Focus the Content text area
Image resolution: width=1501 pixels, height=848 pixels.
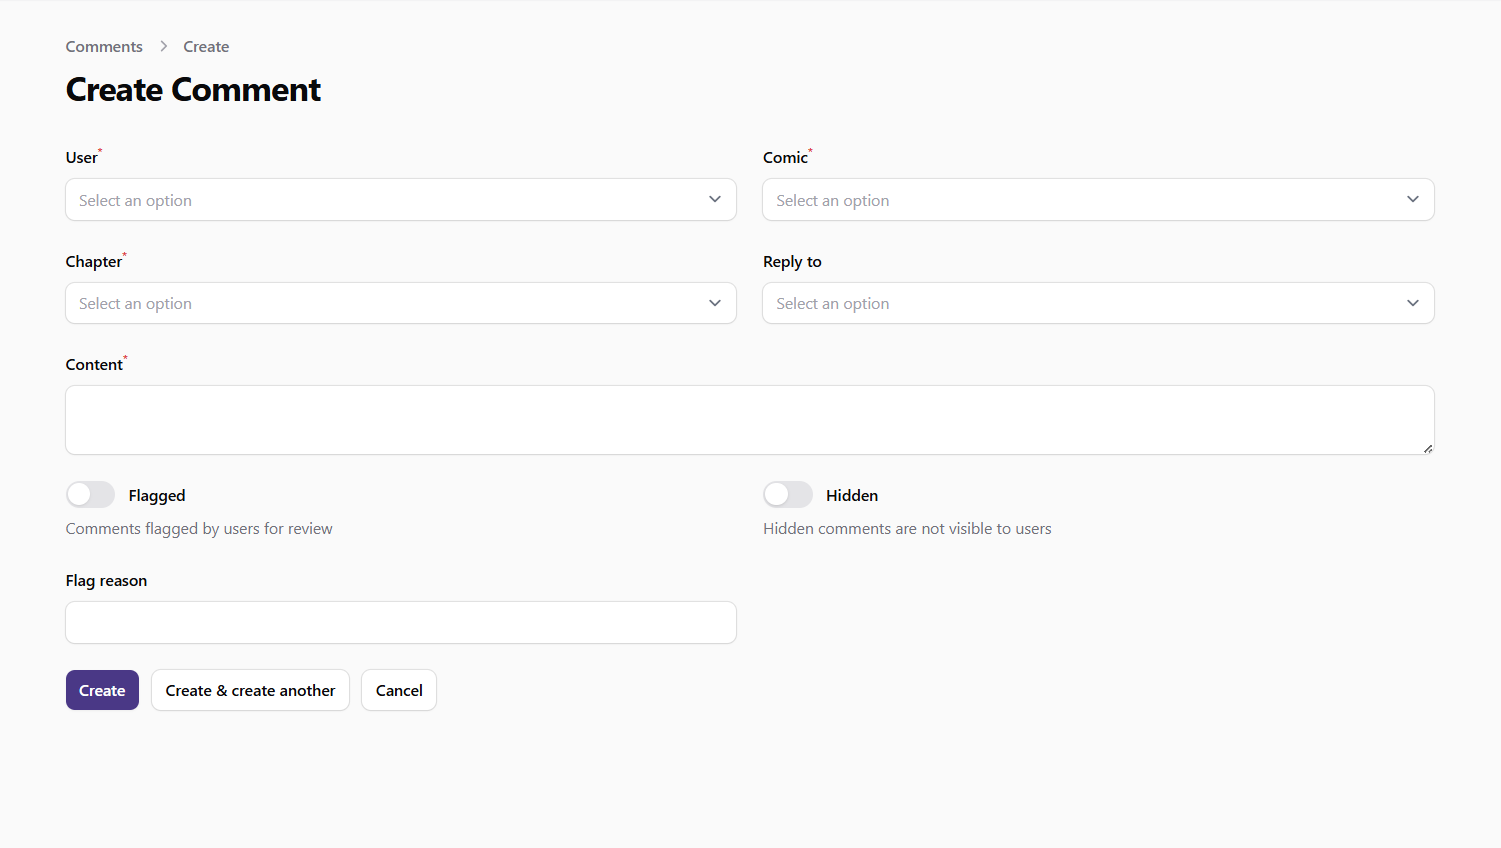(749, 420)
